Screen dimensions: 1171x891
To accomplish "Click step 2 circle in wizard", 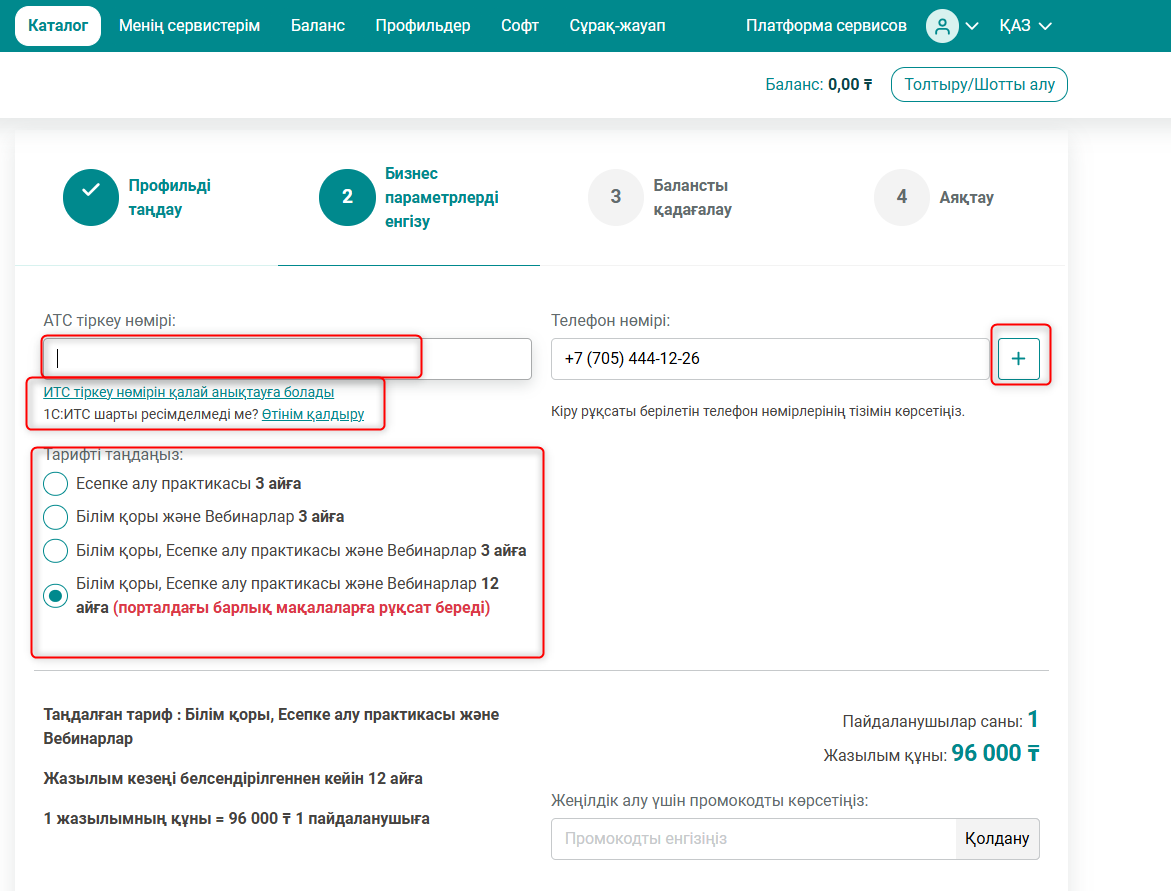I will 347,197.
